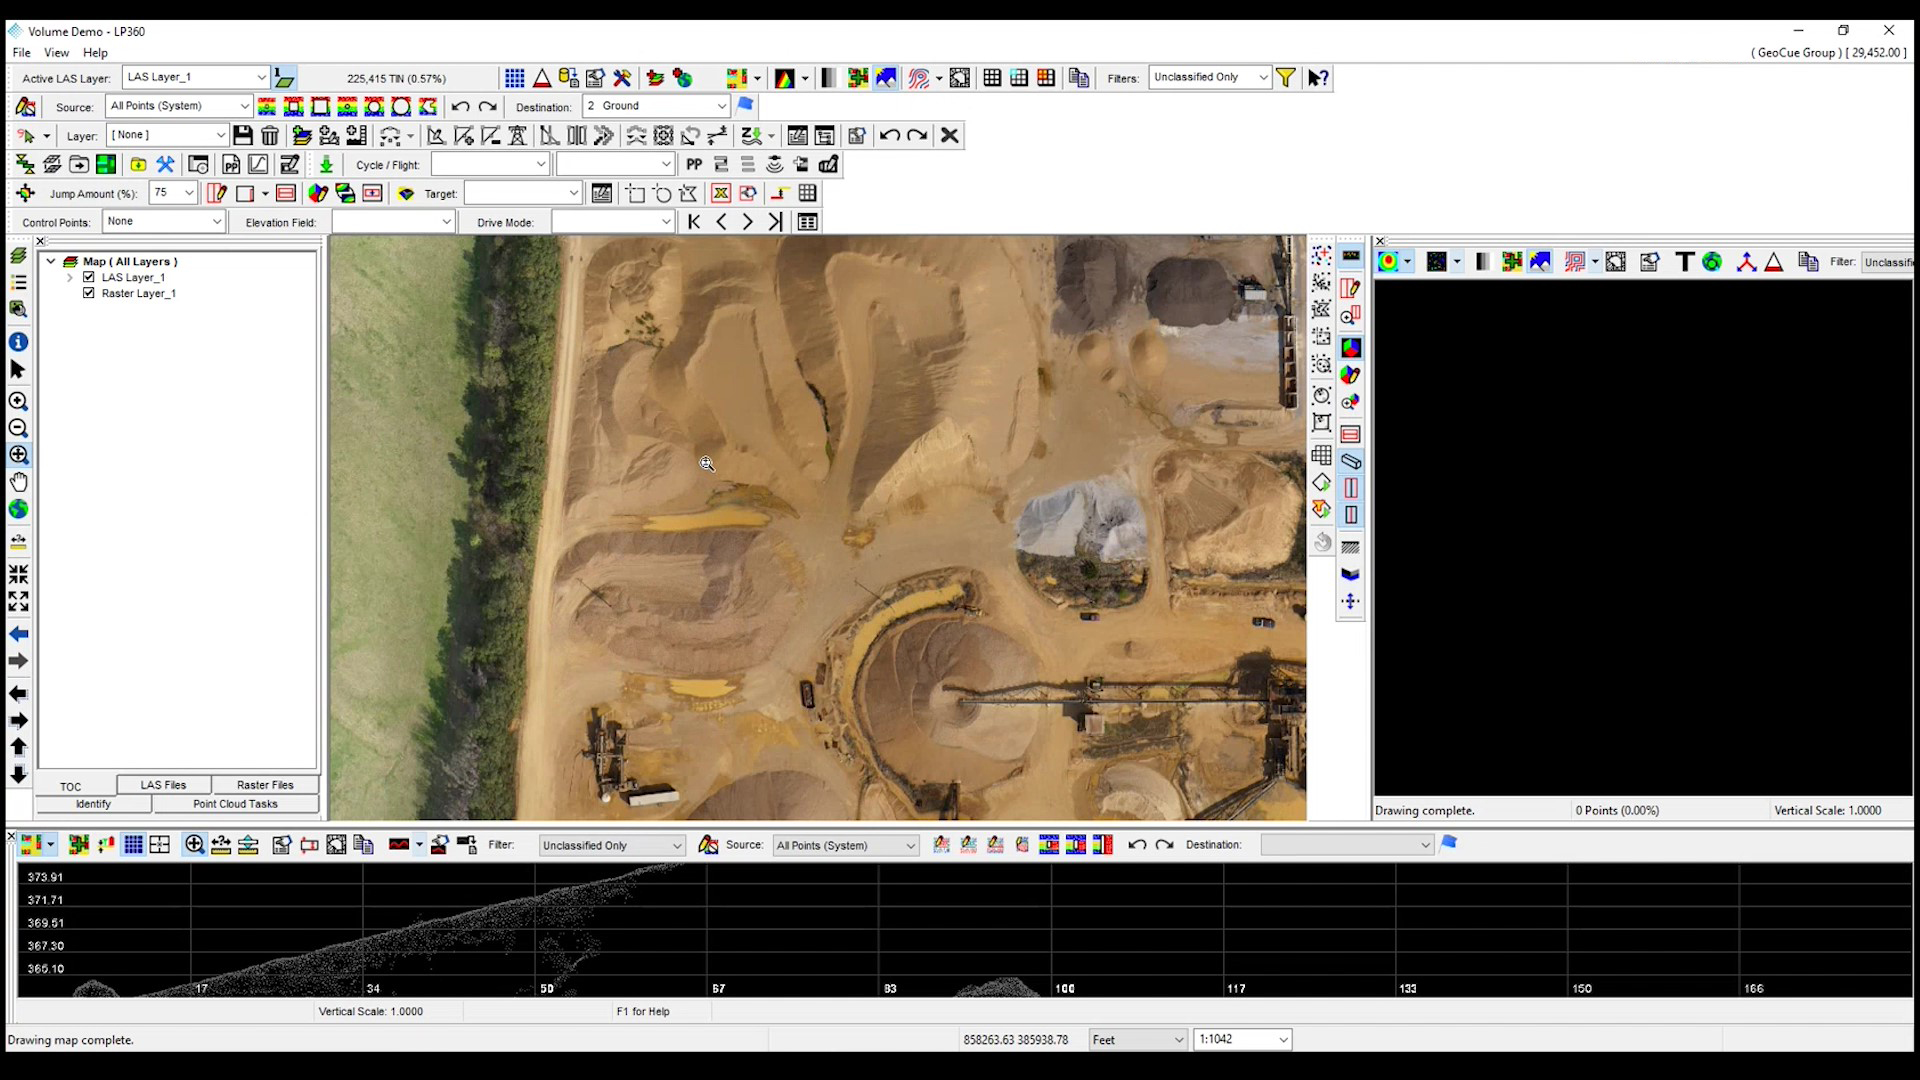Click the scale input showing 1:1042
The image size is (1920, 1080).
tap(1242, 1039)
